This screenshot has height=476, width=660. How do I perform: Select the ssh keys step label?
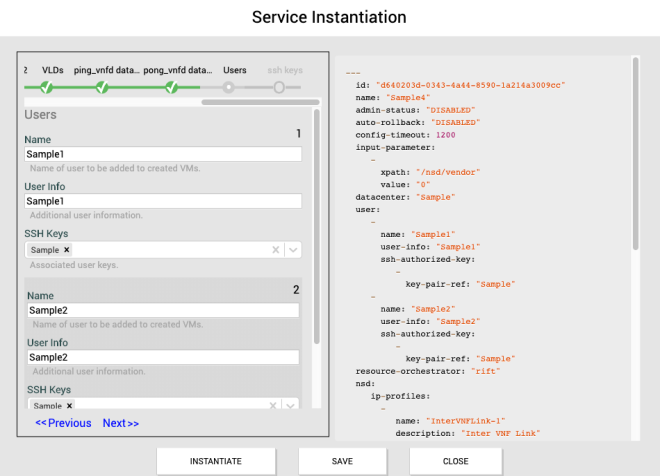[284, 71]
